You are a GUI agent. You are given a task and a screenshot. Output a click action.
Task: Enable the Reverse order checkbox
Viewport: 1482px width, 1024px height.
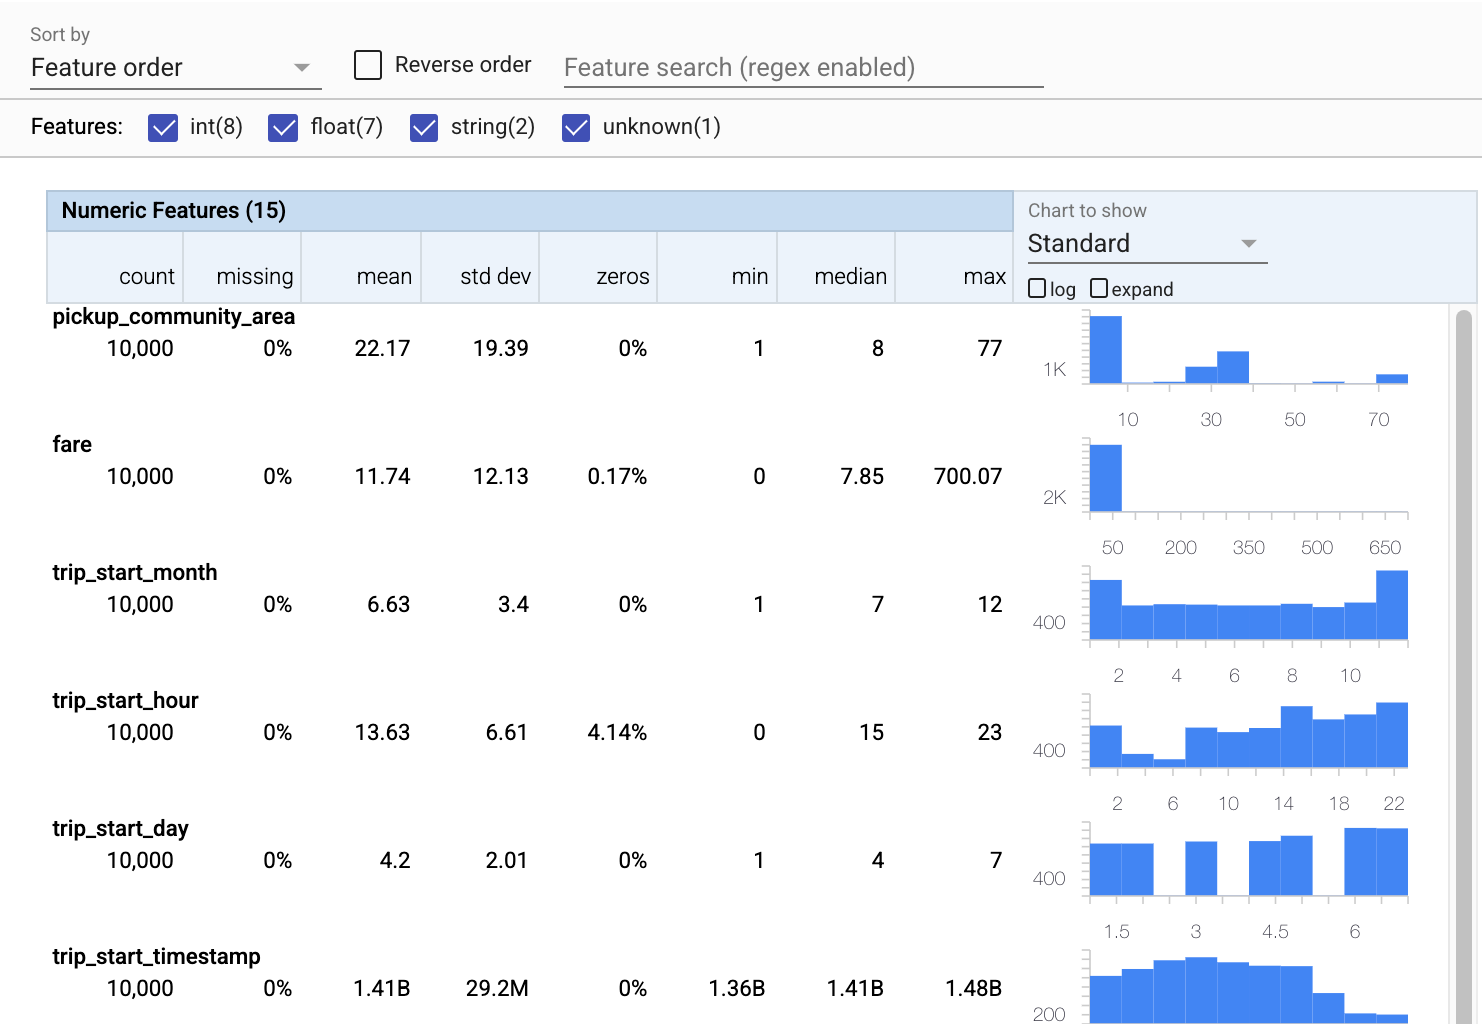coord(368,66)
